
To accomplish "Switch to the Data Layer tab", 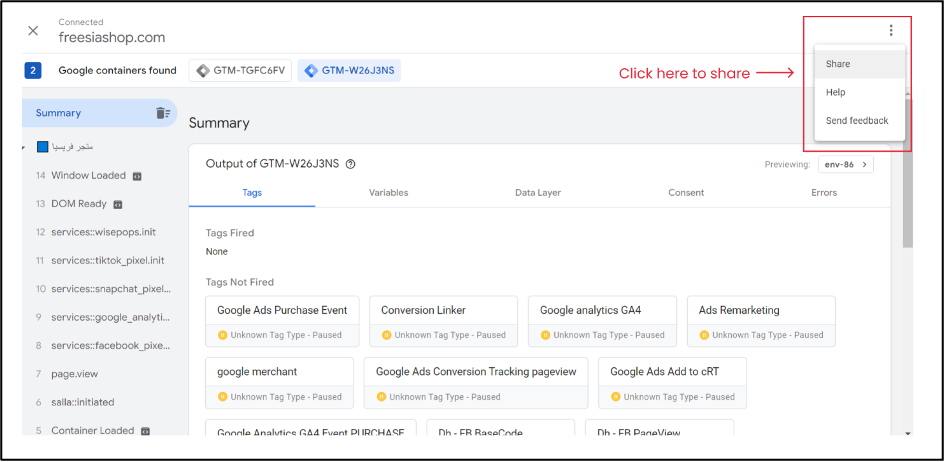I will point(538,193).
